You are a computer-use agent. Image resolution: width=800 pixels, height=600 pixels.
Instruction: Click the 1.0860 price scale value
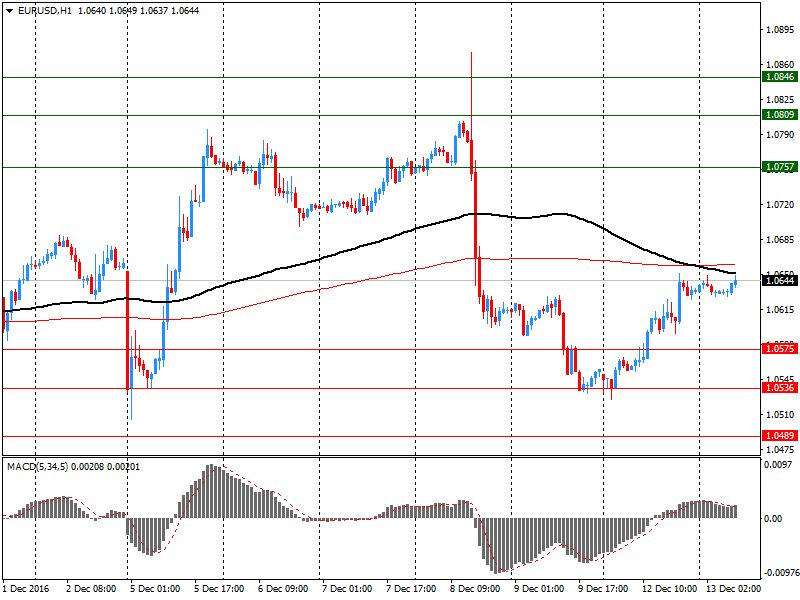point(780,65)
